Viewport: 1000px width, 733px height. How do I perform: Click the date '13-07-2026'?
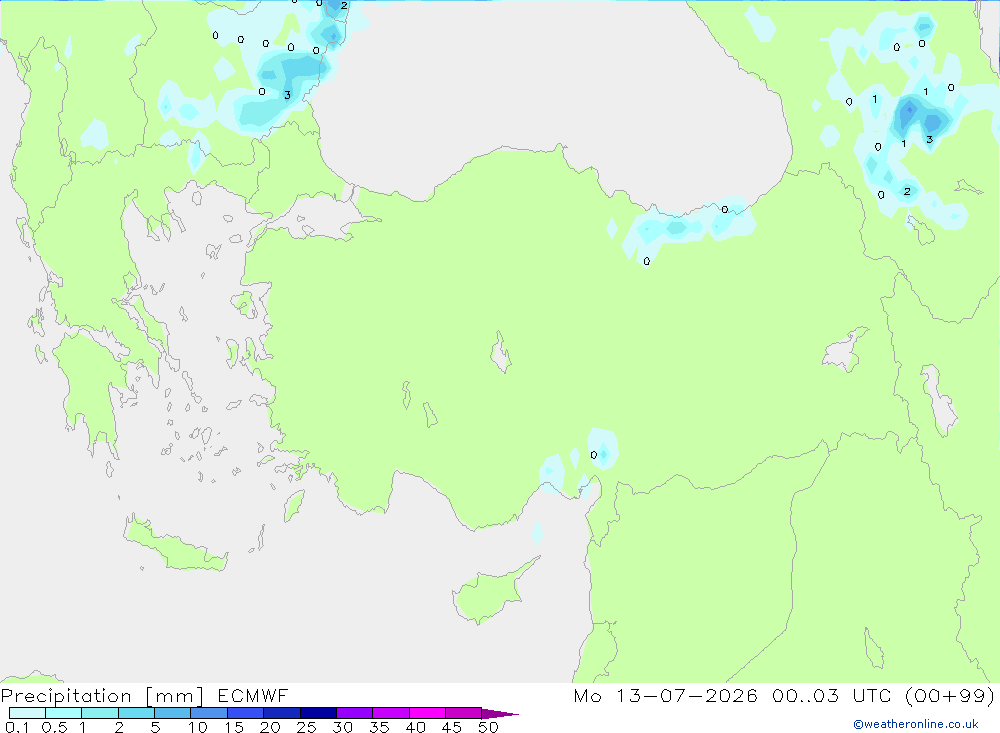pos(687,695)
